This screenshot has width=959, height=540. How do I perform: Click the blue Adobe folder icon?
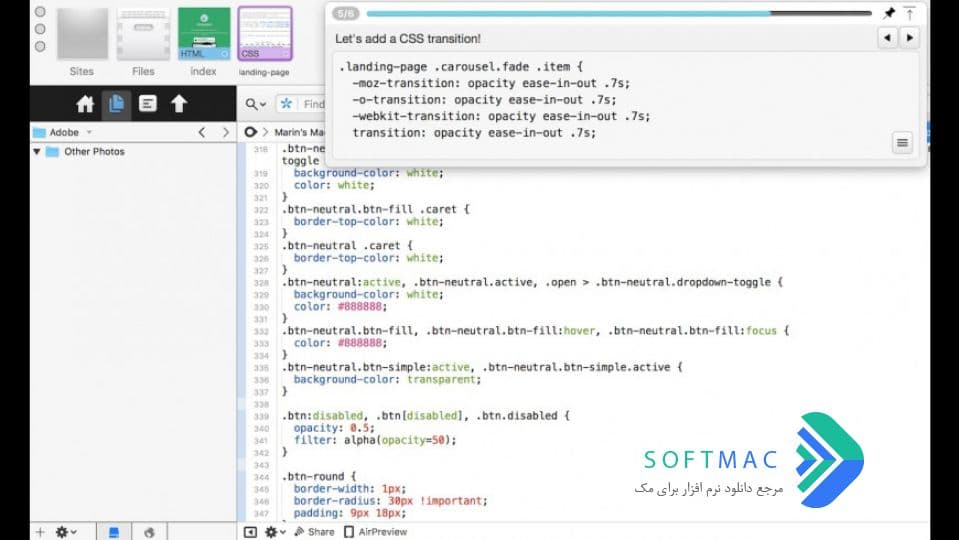click(39, 132)
